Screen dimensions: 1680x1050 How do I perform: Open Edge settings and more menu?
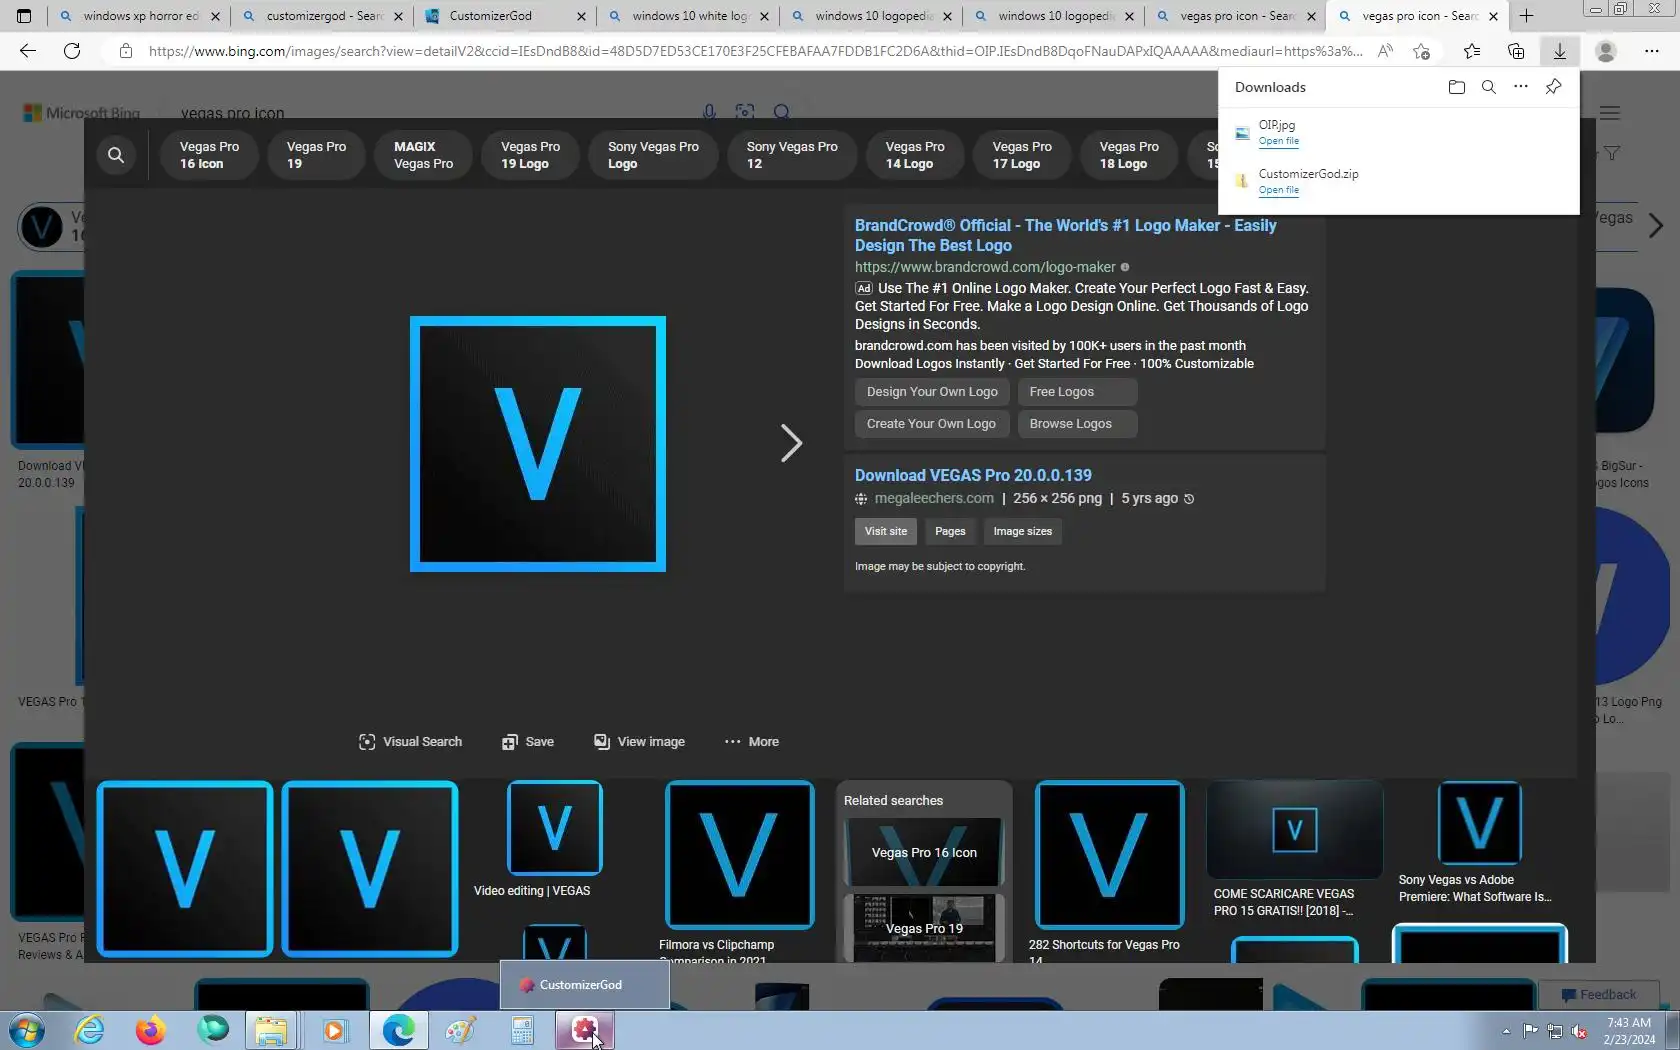point(1652,51)
